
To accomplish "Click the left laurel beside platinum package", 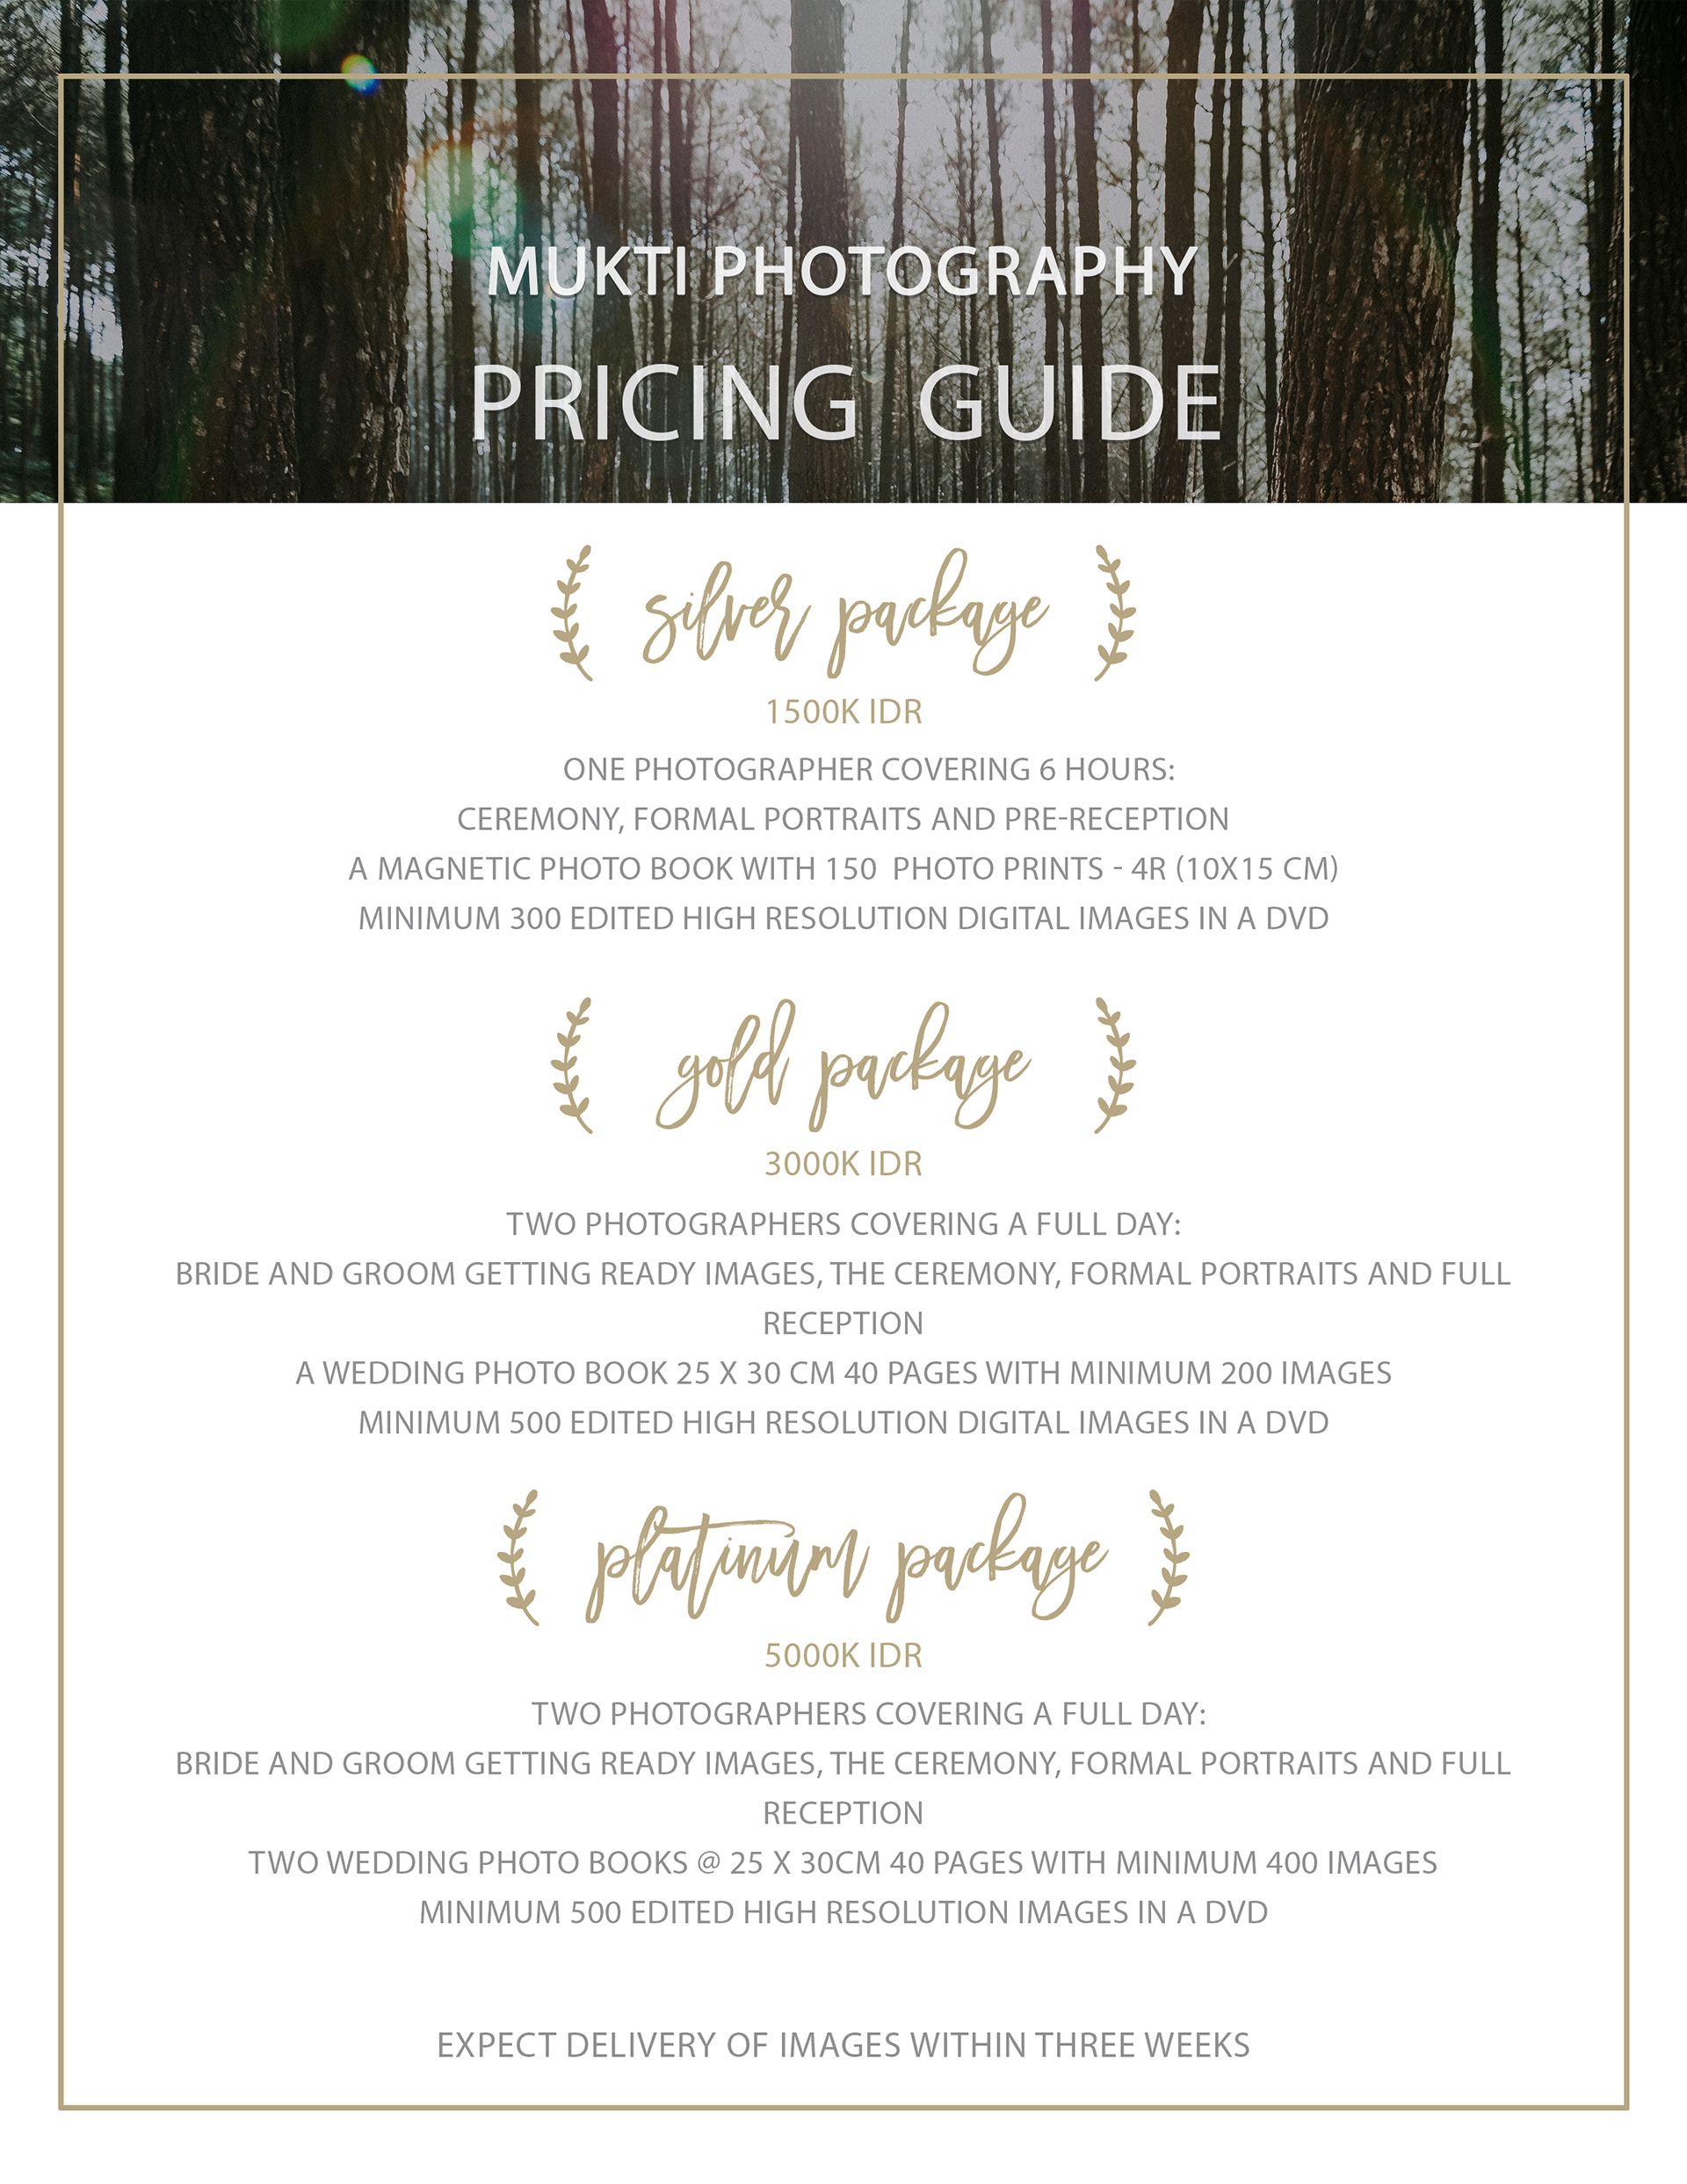I will pos(519,1557).
